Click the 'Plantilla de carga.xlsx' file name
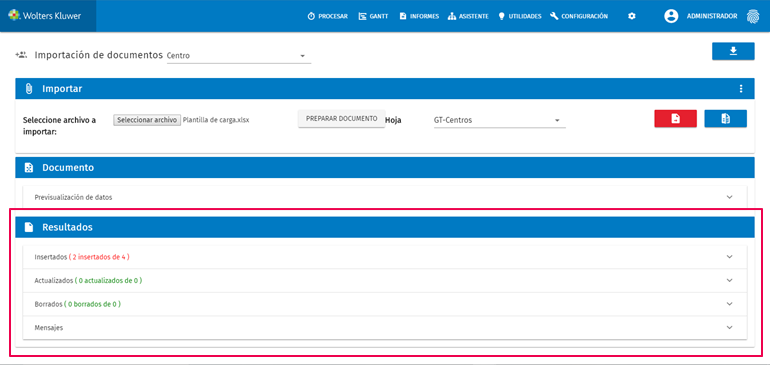The height and width of the screenshot is (365, 770). 216,120
